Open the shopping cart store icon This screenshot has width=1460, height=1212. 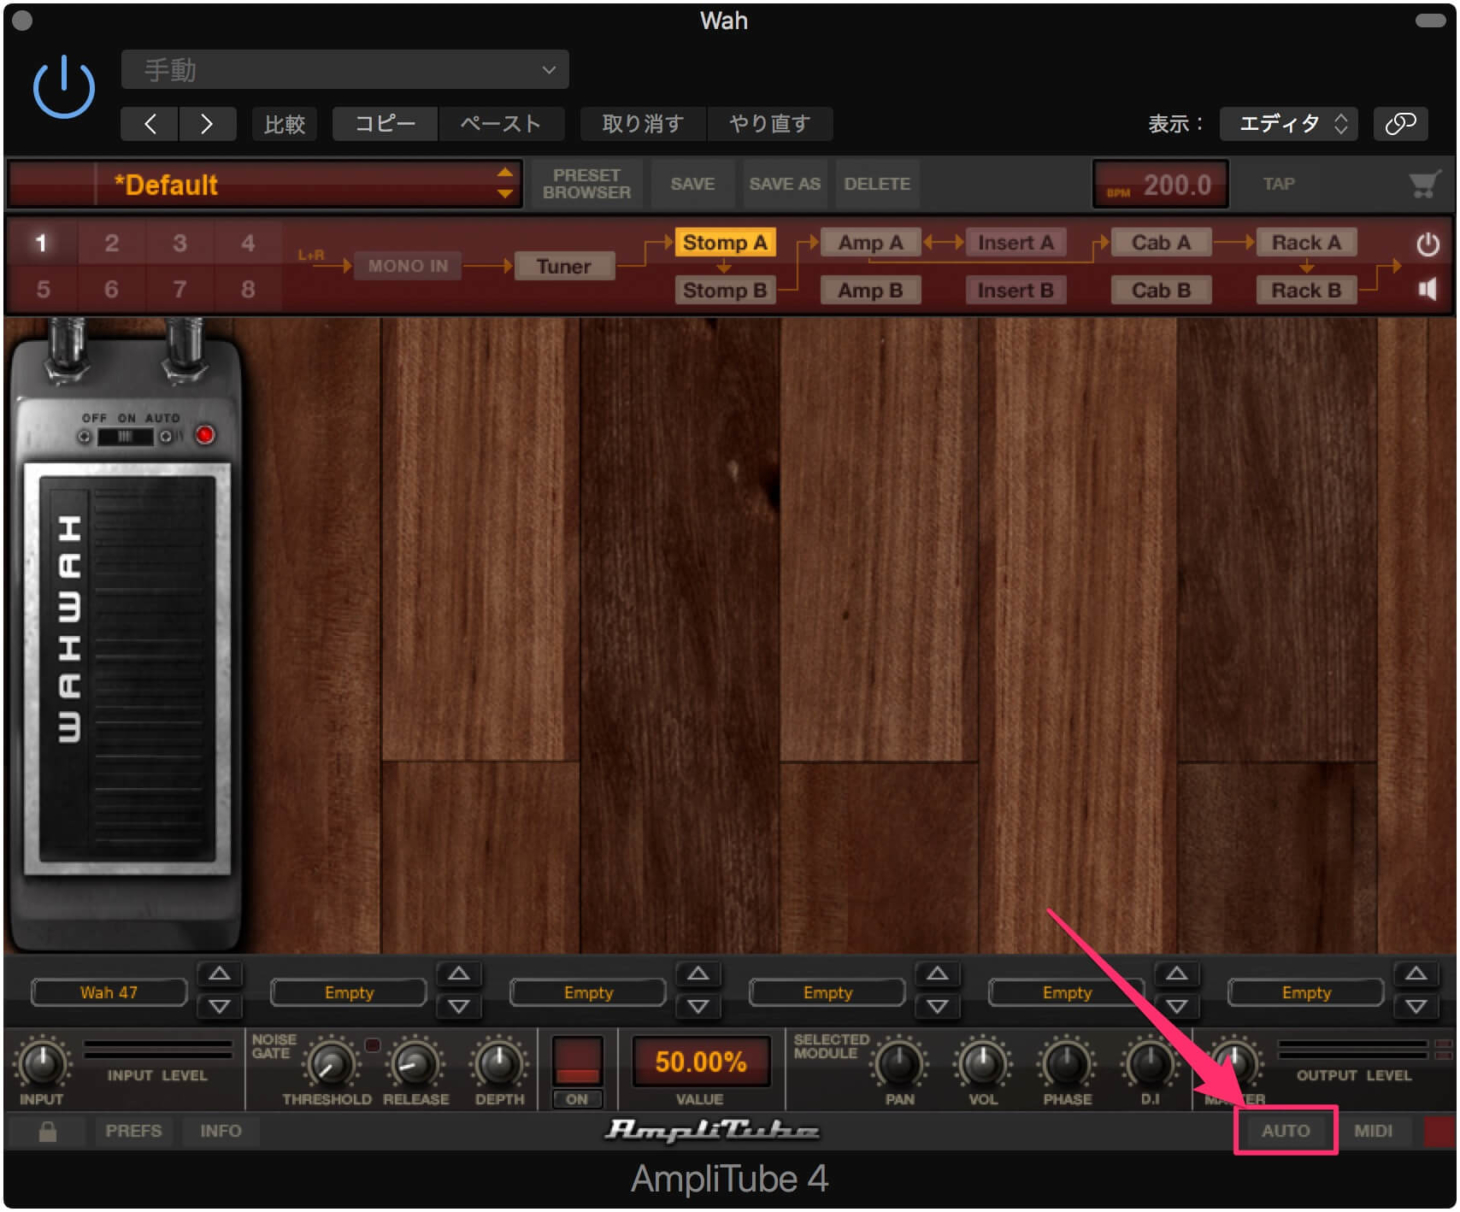[x=1423, y=184]
